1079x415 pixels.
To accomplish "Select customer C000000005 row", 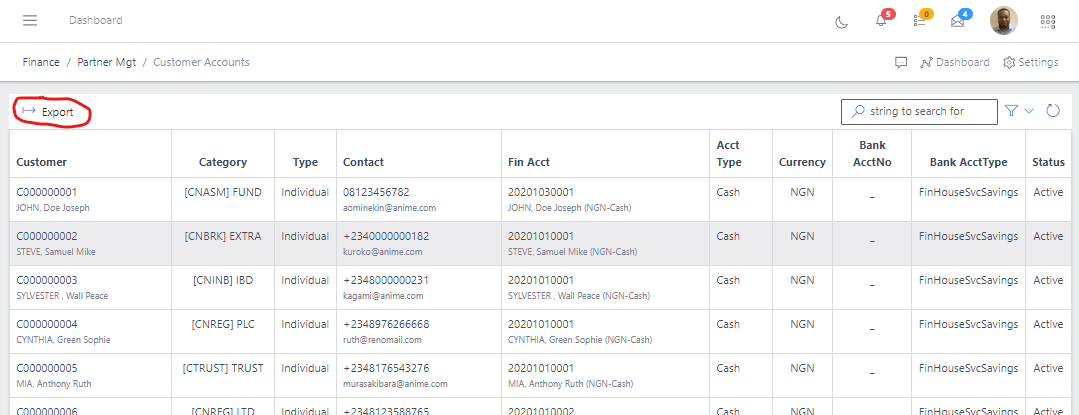I will 540,376.
